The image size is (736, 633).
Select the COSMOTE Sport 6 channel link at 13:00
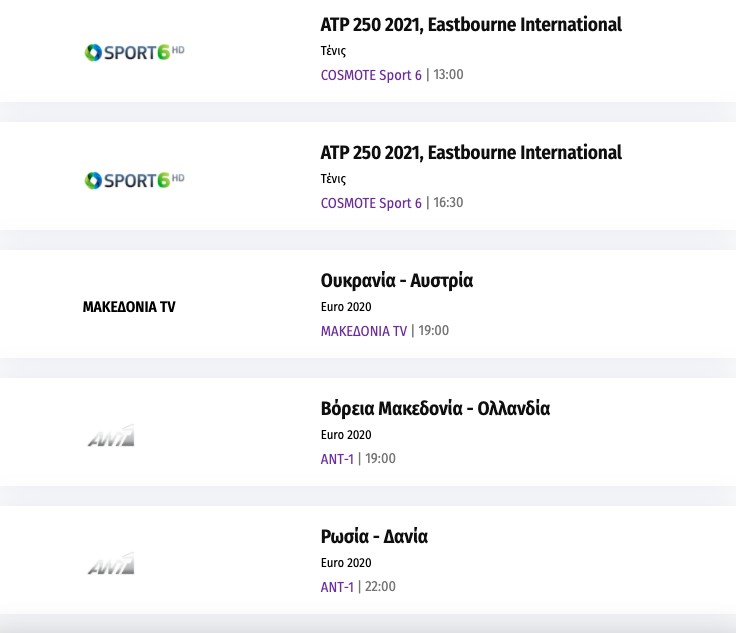pyautogui.click(x=371, y=76)
